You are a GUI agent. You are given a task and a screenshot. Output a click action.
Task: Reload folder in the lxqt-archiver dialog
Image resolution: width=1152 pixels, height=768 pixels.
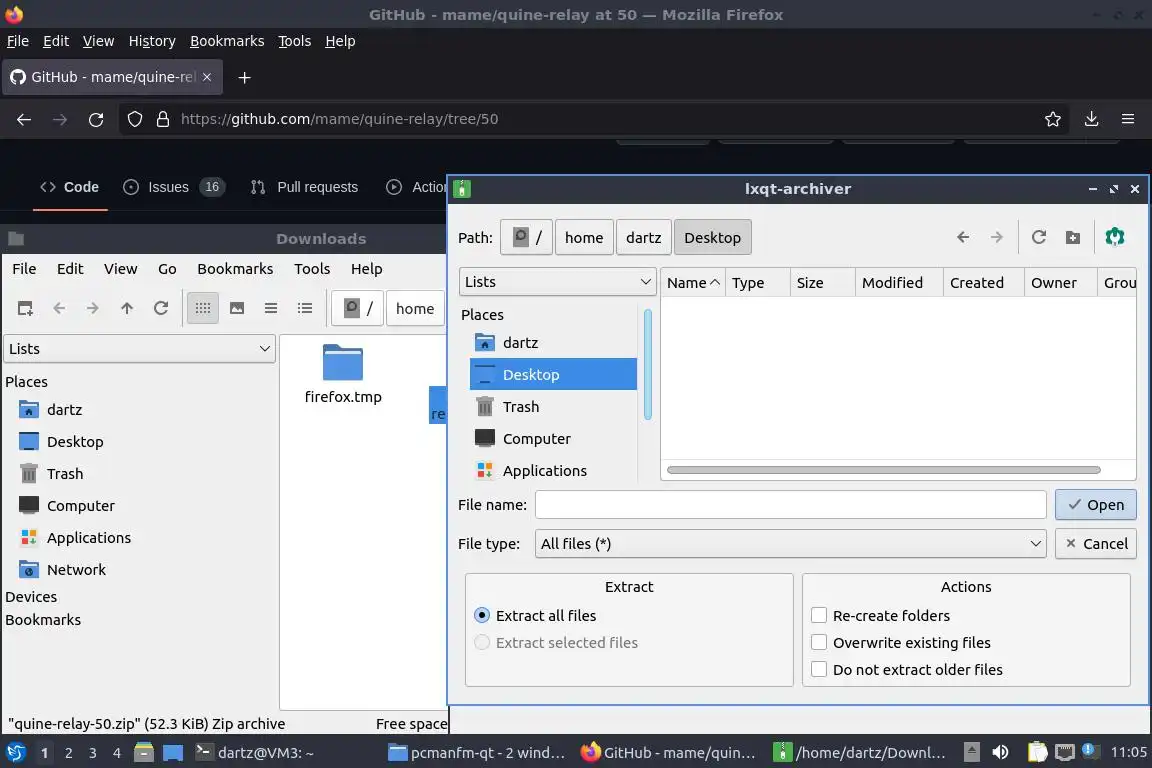coord(1039,237)
